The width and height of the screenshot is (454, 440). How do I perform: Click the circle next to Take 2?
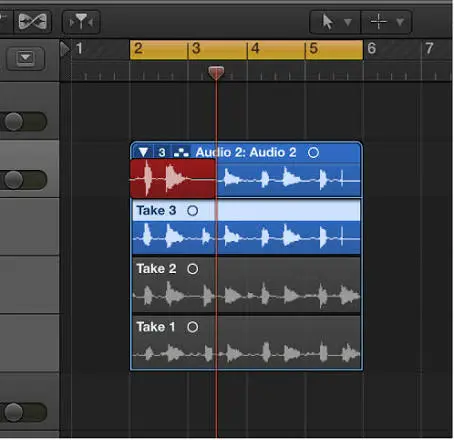pyautogui.click(x=192, y=269)
